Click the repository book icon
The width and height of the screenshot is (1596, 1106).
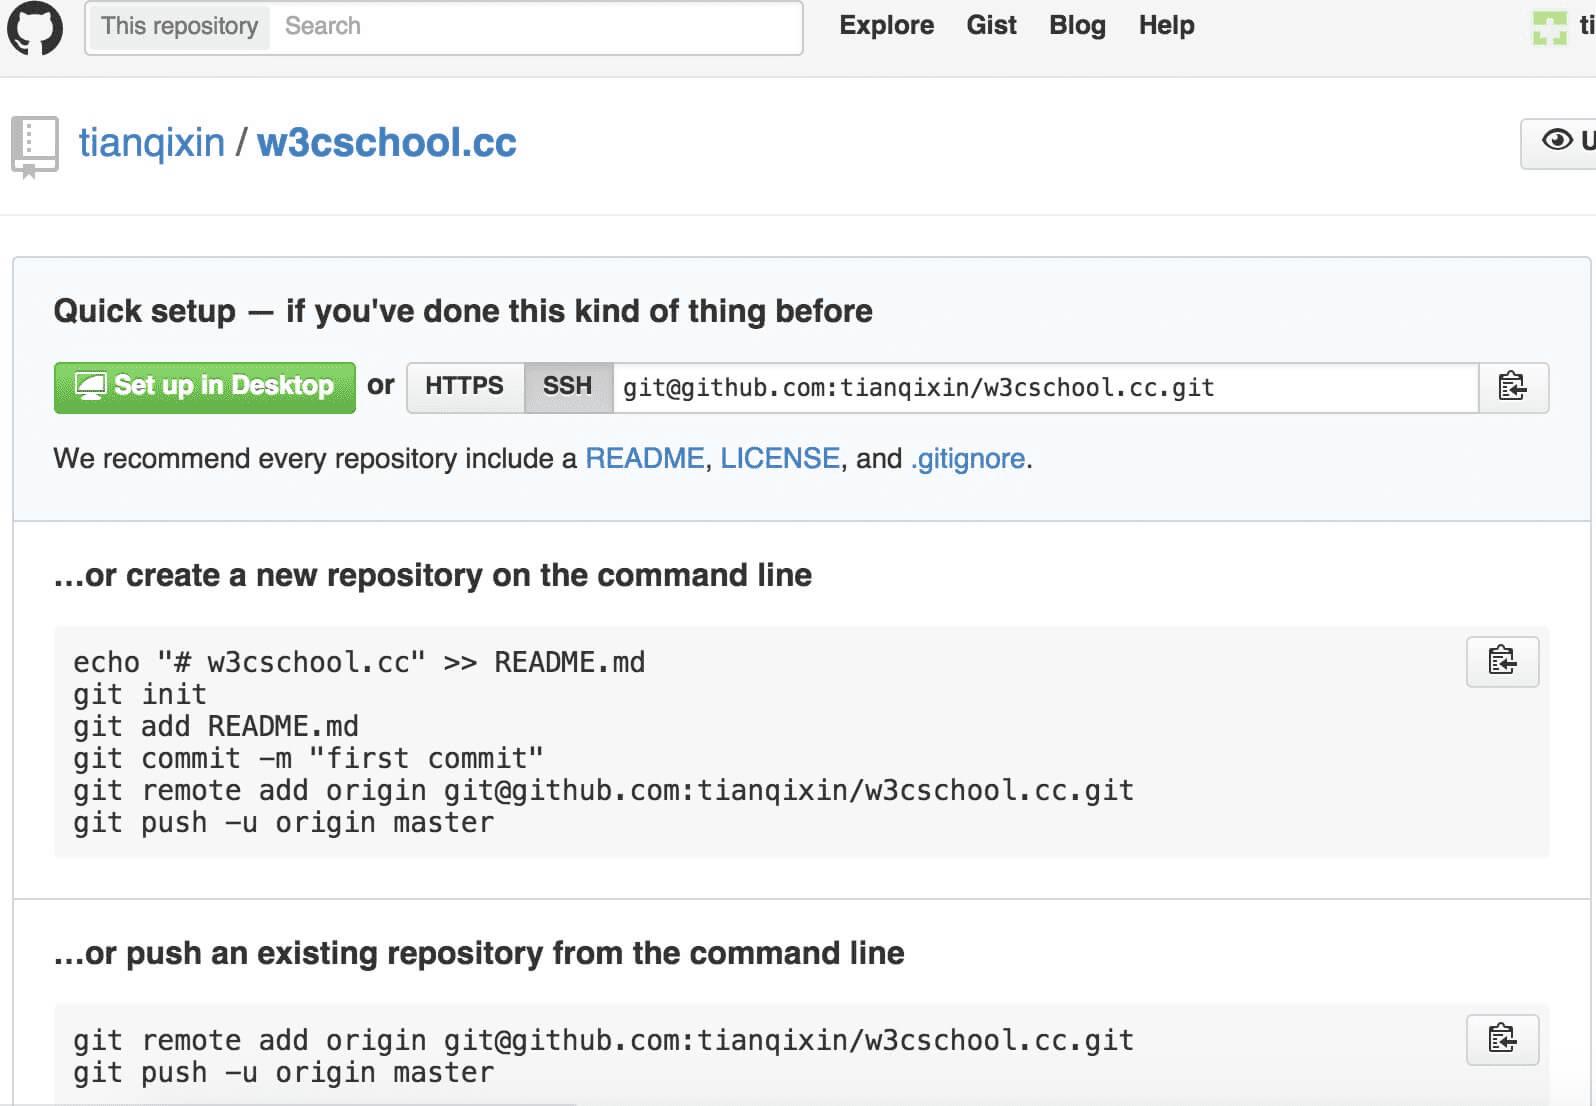tap(35, 146)
